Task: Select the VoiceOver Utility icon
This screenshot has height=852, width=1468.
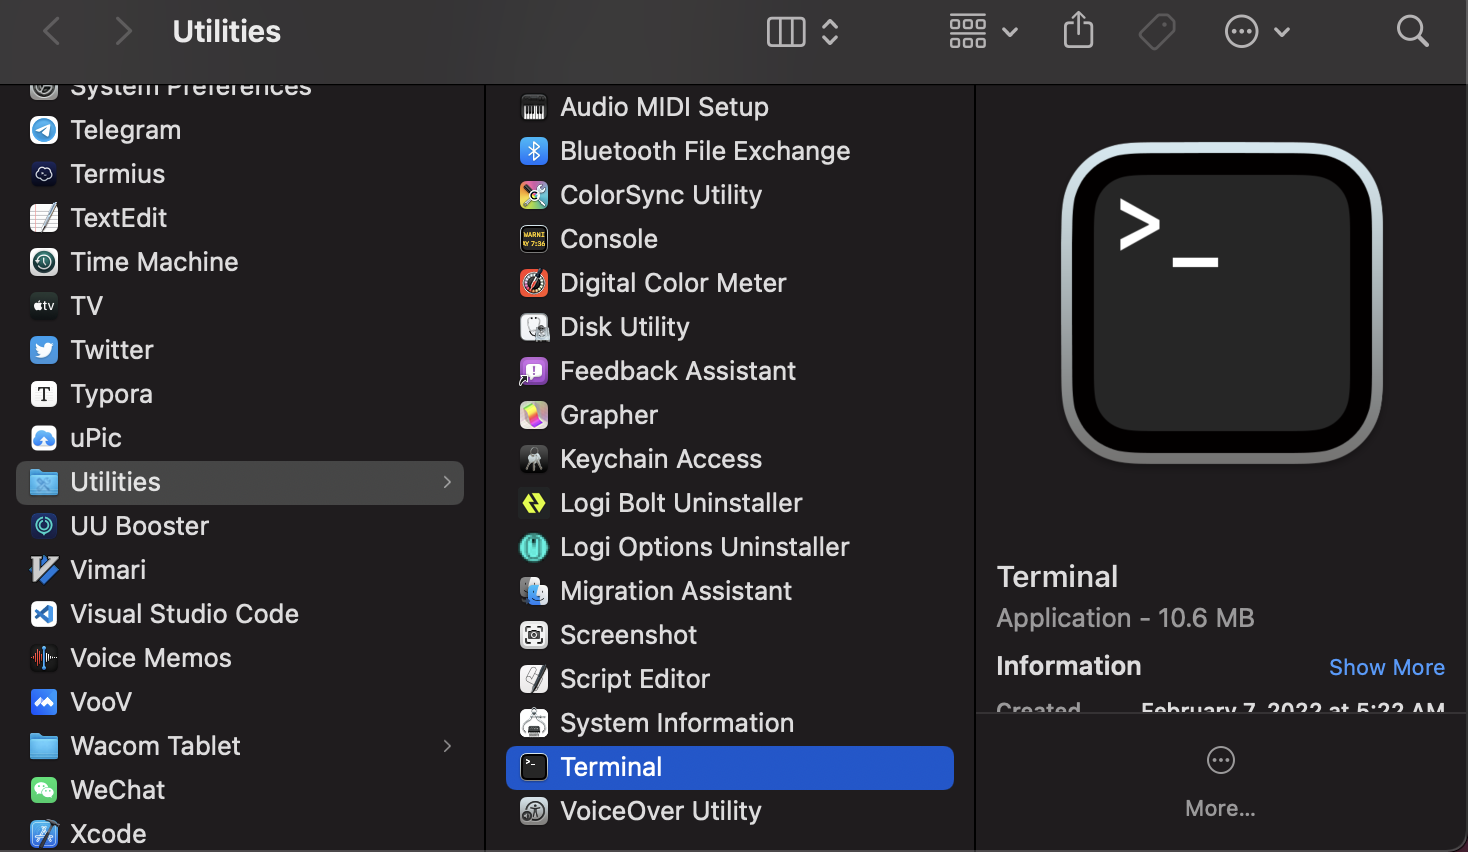Action: click(534, 811)
